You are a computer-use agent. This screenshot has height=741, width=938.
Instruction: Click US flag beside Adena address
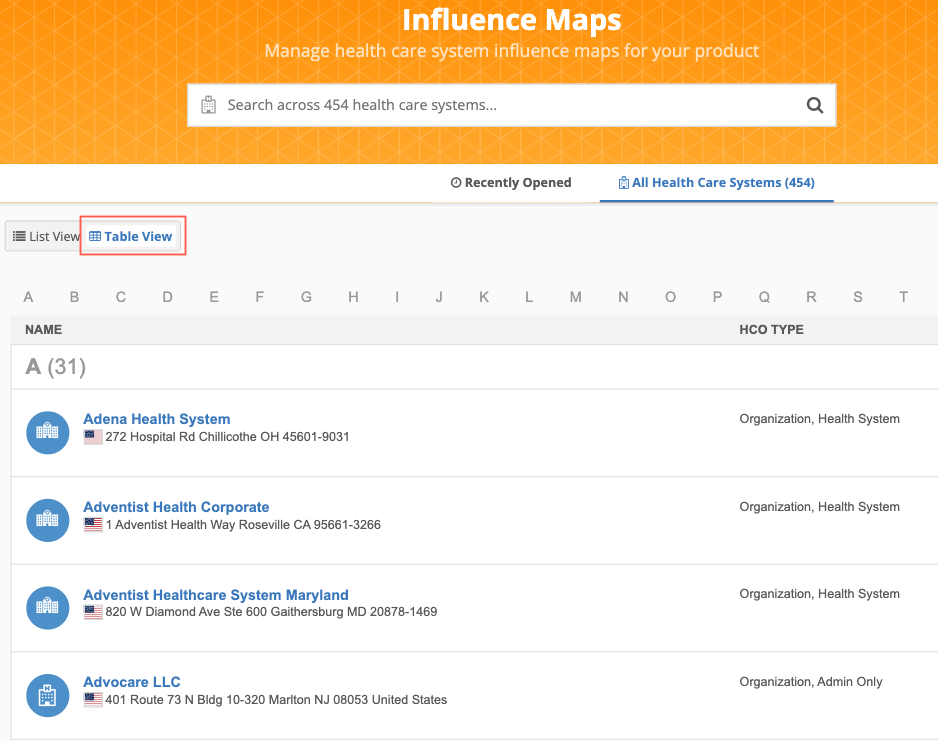[93, 437]
